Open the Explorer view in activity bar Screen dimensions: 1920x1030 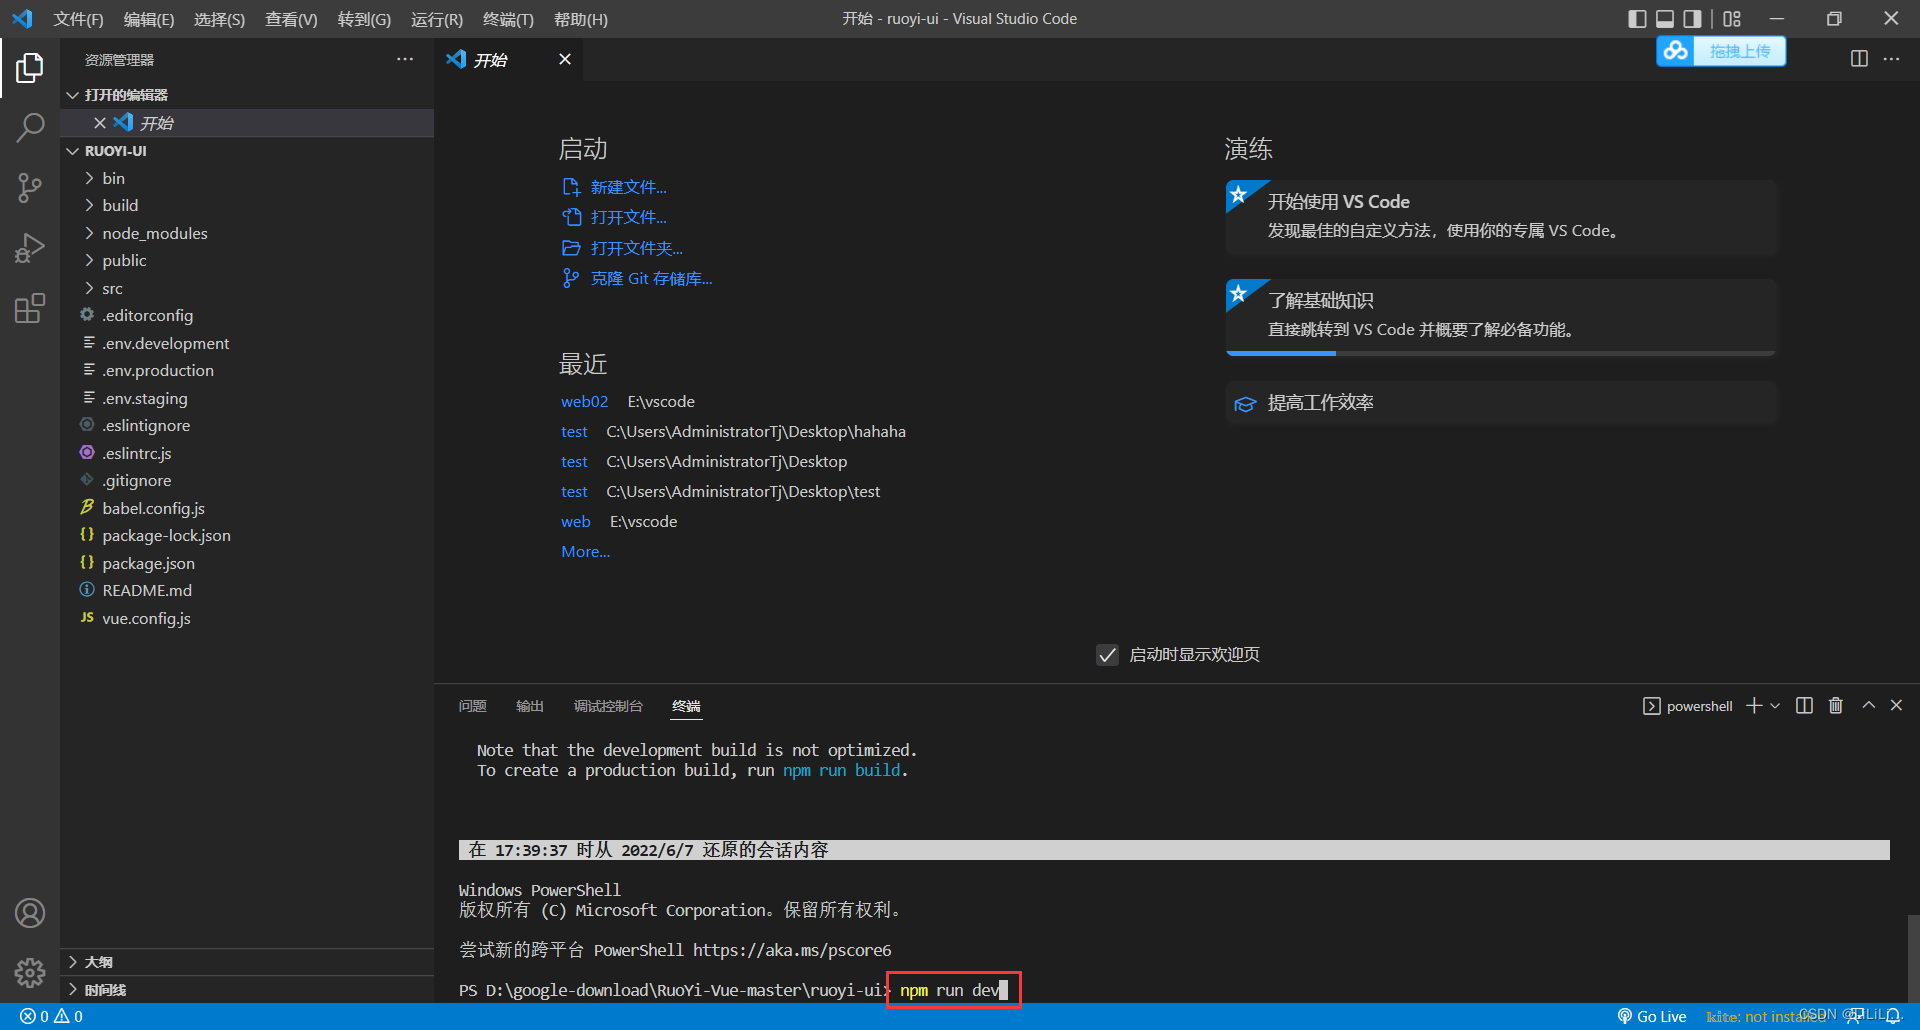click(30, 68)
